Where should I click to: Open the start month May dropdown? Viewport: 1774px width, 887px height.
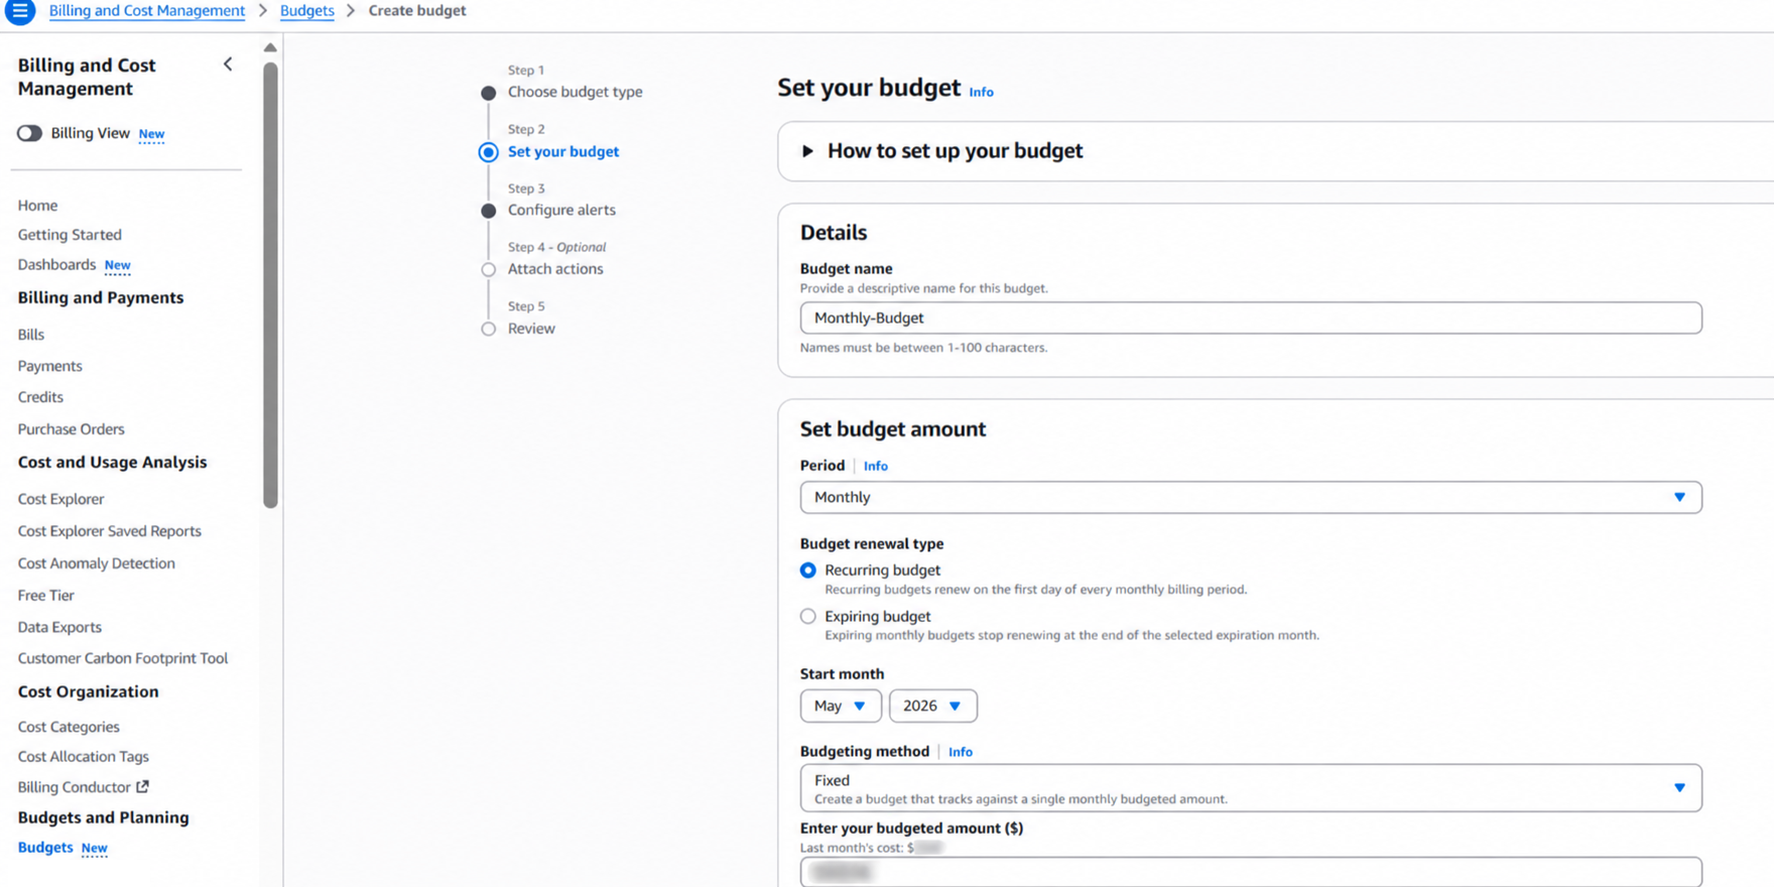840,706
